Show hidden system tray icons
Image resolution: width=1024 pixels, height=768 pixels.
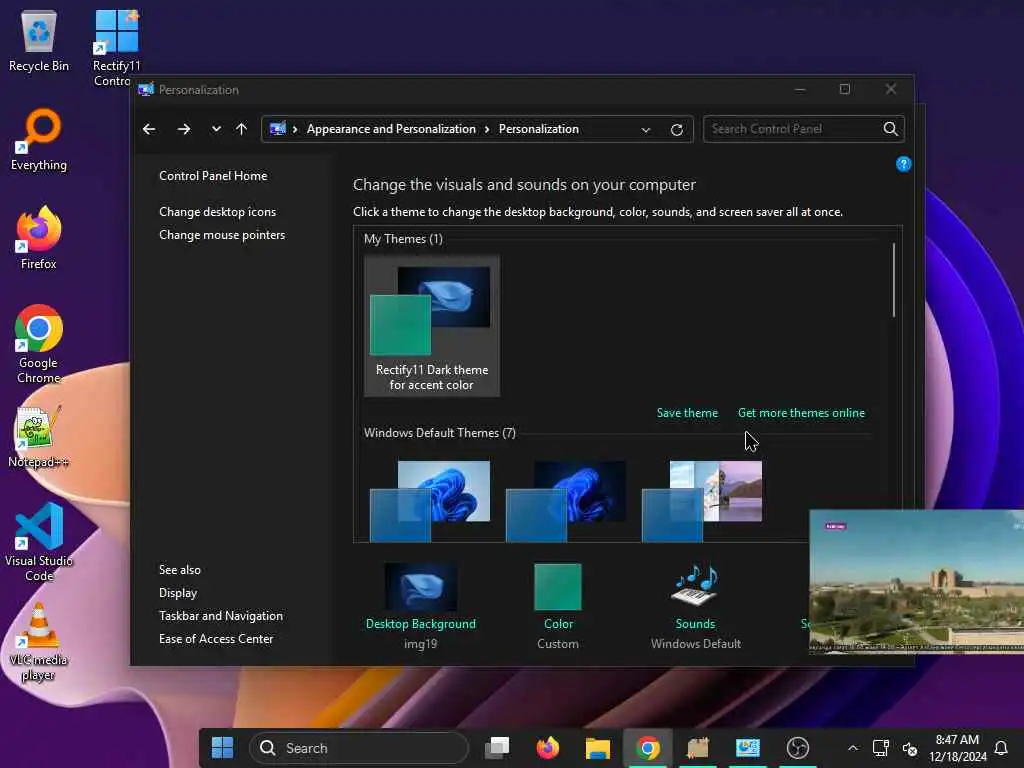pos(853,748)
